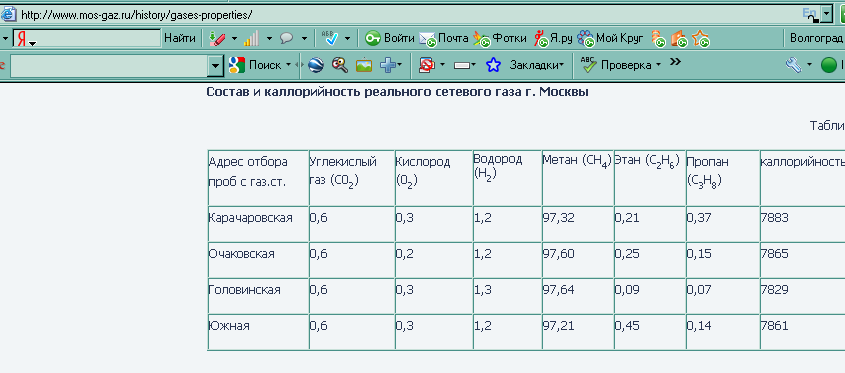Click inside the Yandex search input field
The width and height of the screenshot is (845, 373).
[x=87, y=38]
